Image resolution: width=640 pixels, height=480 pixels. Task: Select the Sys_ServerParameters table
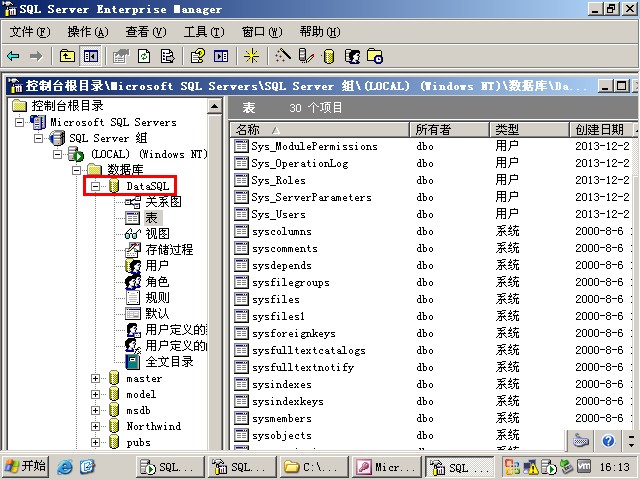[311, 198]
